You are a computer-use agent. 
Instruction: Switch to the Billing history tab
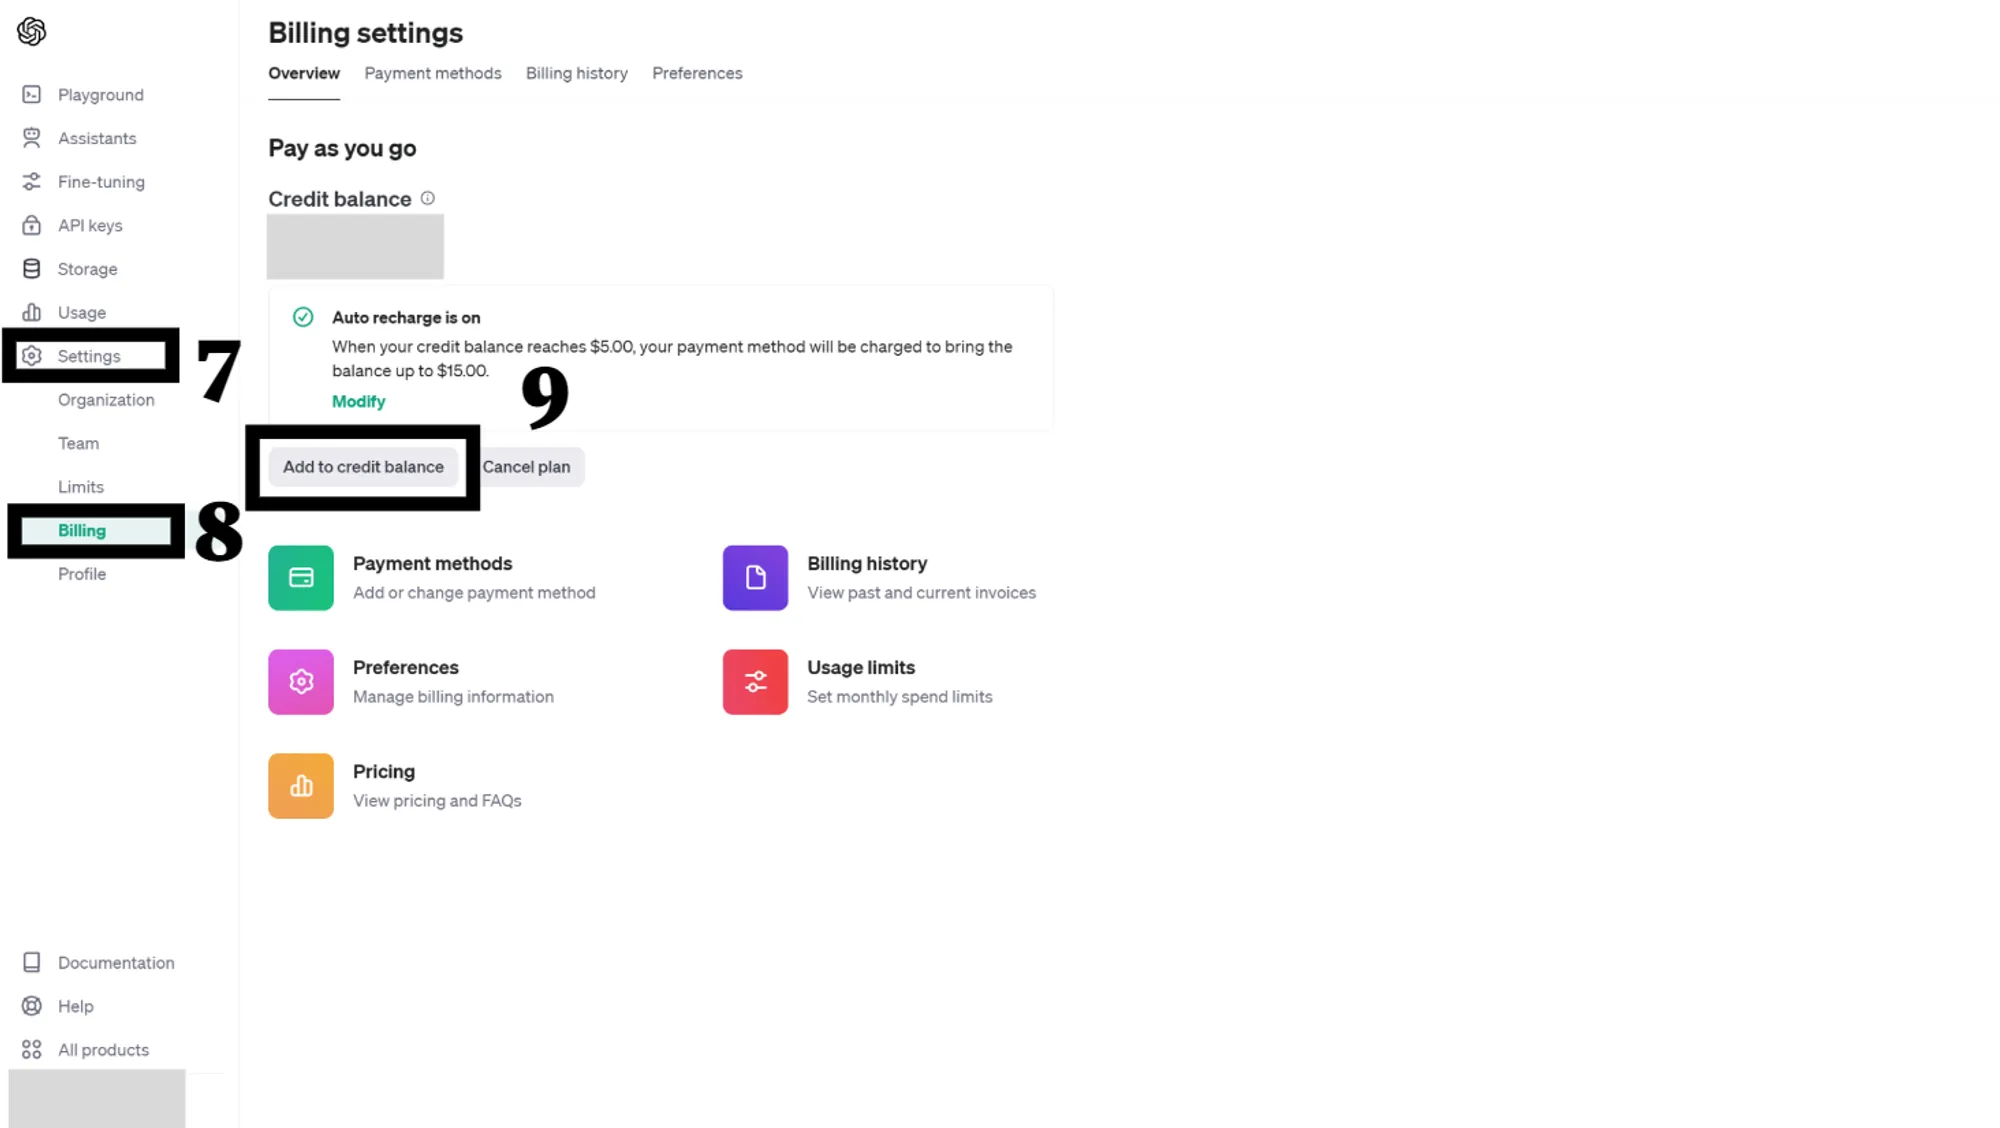577,73
